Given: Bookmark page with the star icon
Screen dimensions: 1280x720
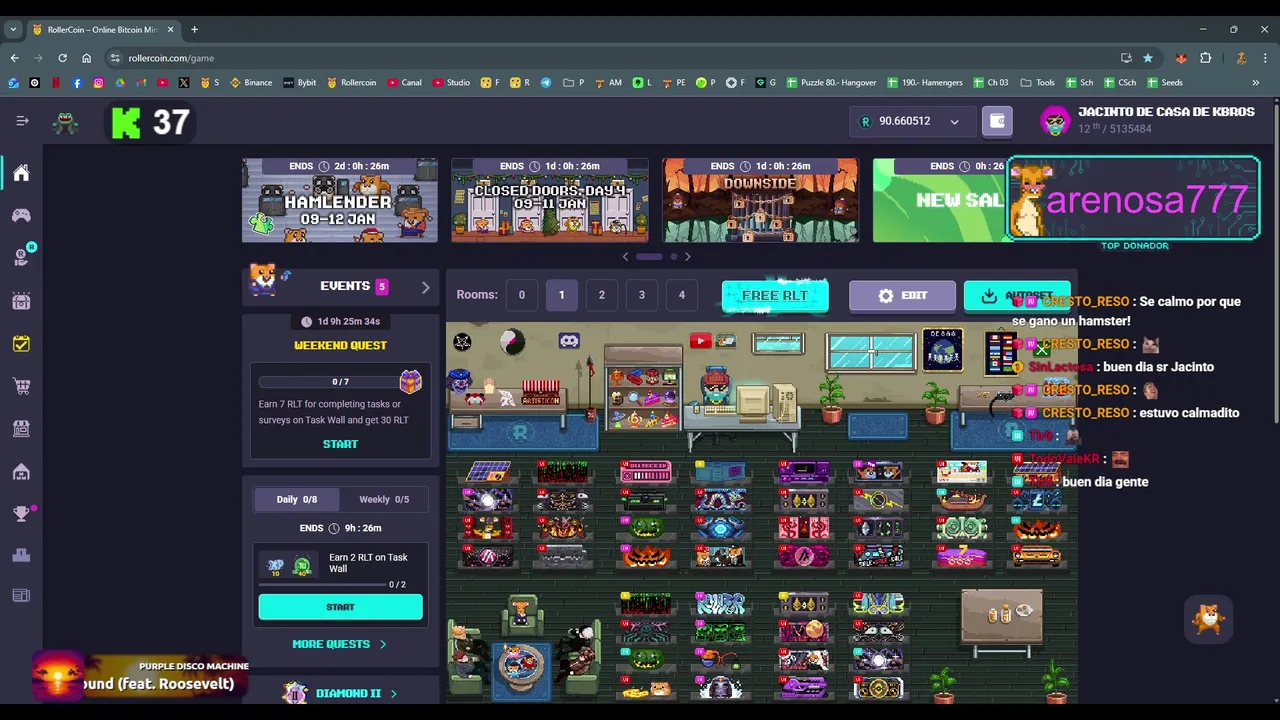Looking at the screenshot, I should point(1148,58).
